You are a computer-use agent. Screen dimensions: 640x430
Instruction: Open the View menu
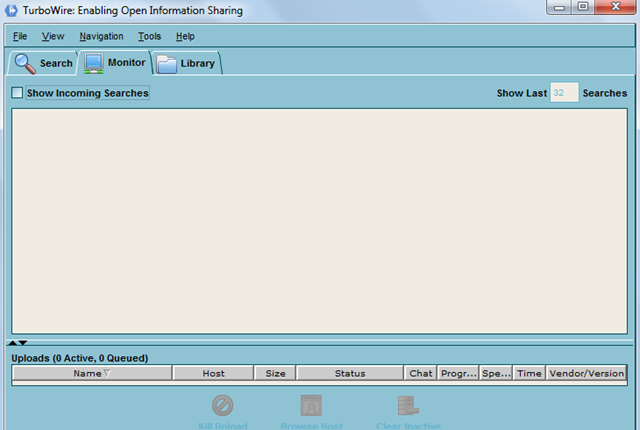[x=53, y=36]
